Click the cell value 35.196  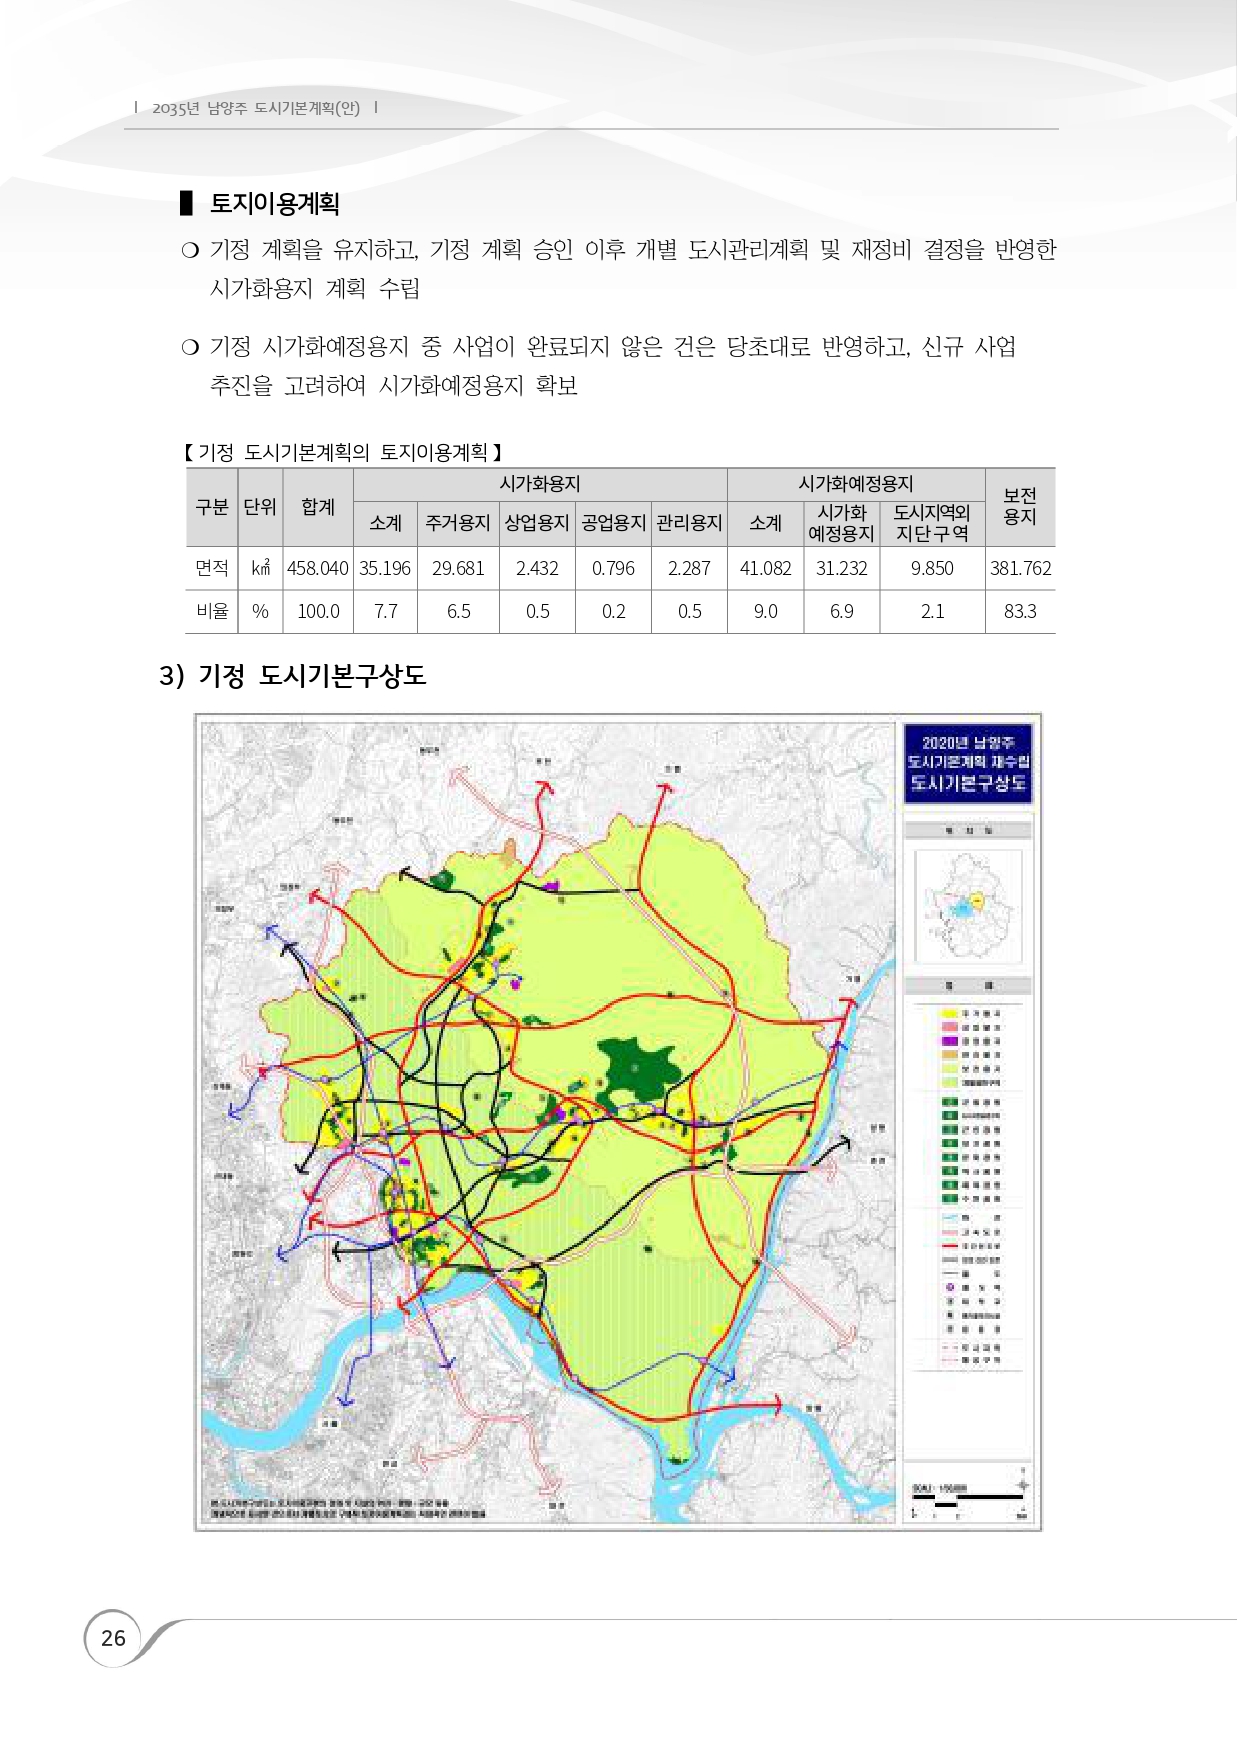tap(385, 568)
